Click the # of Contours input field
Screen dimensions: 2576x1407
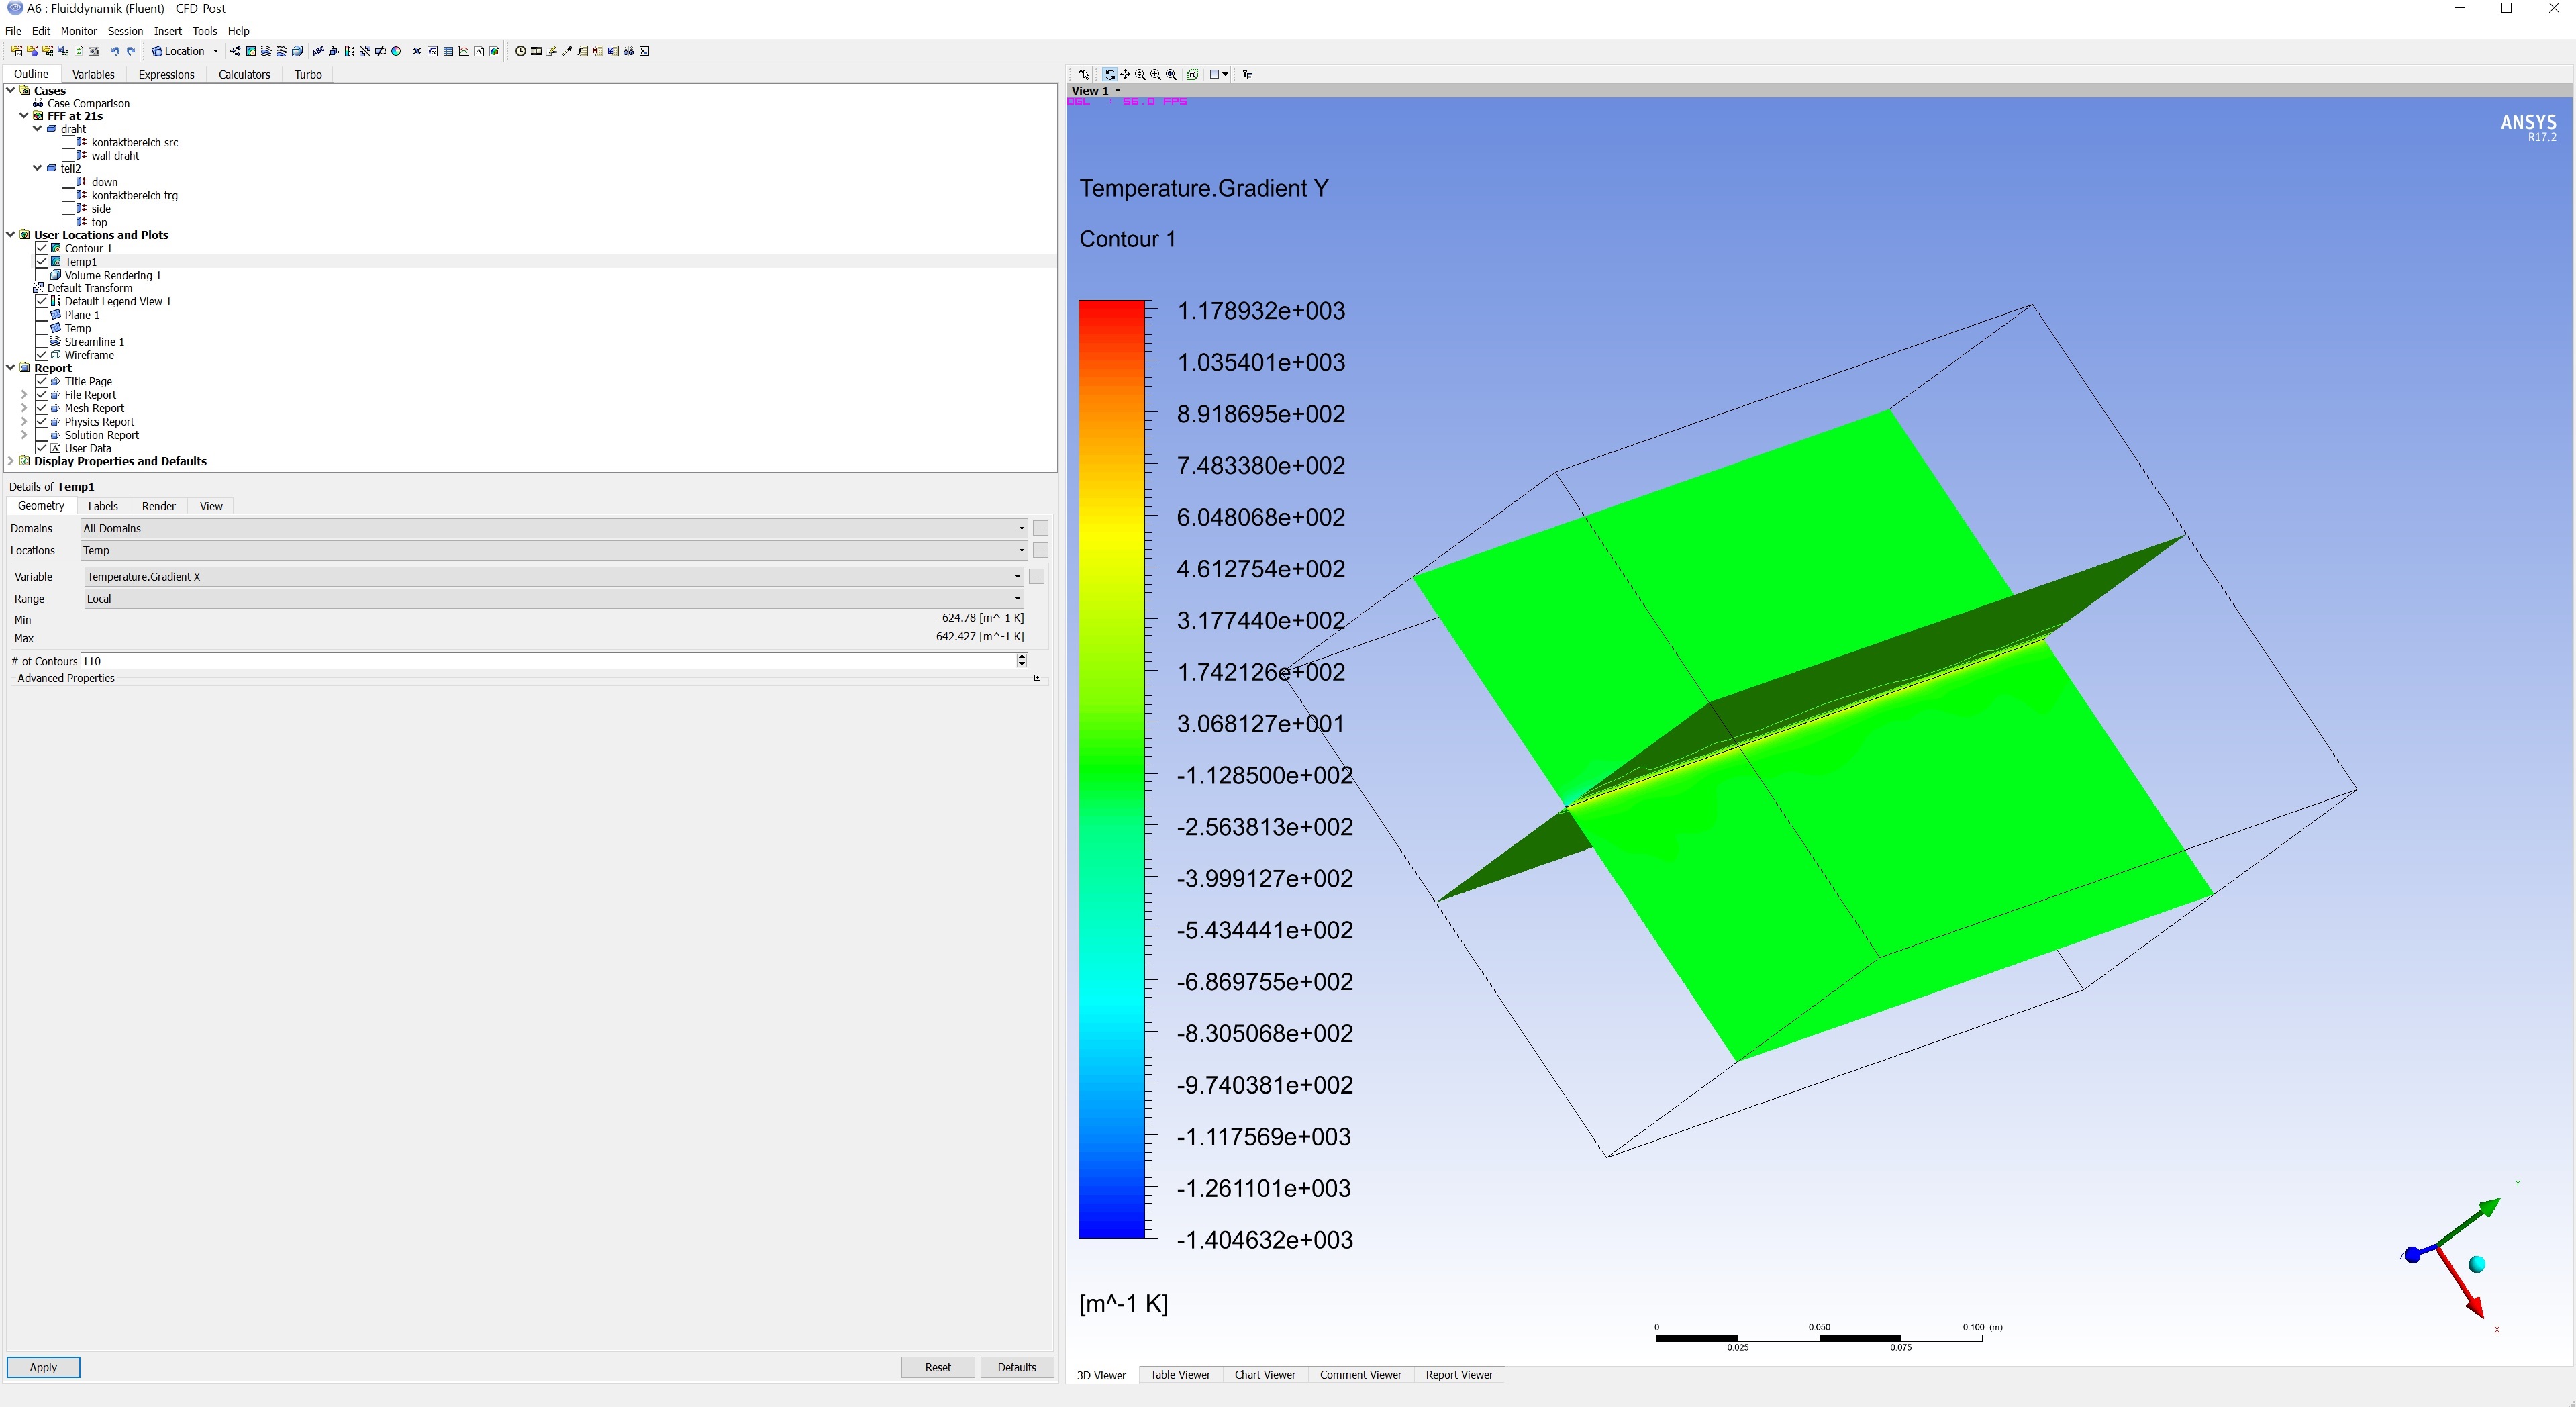point(548,661)
